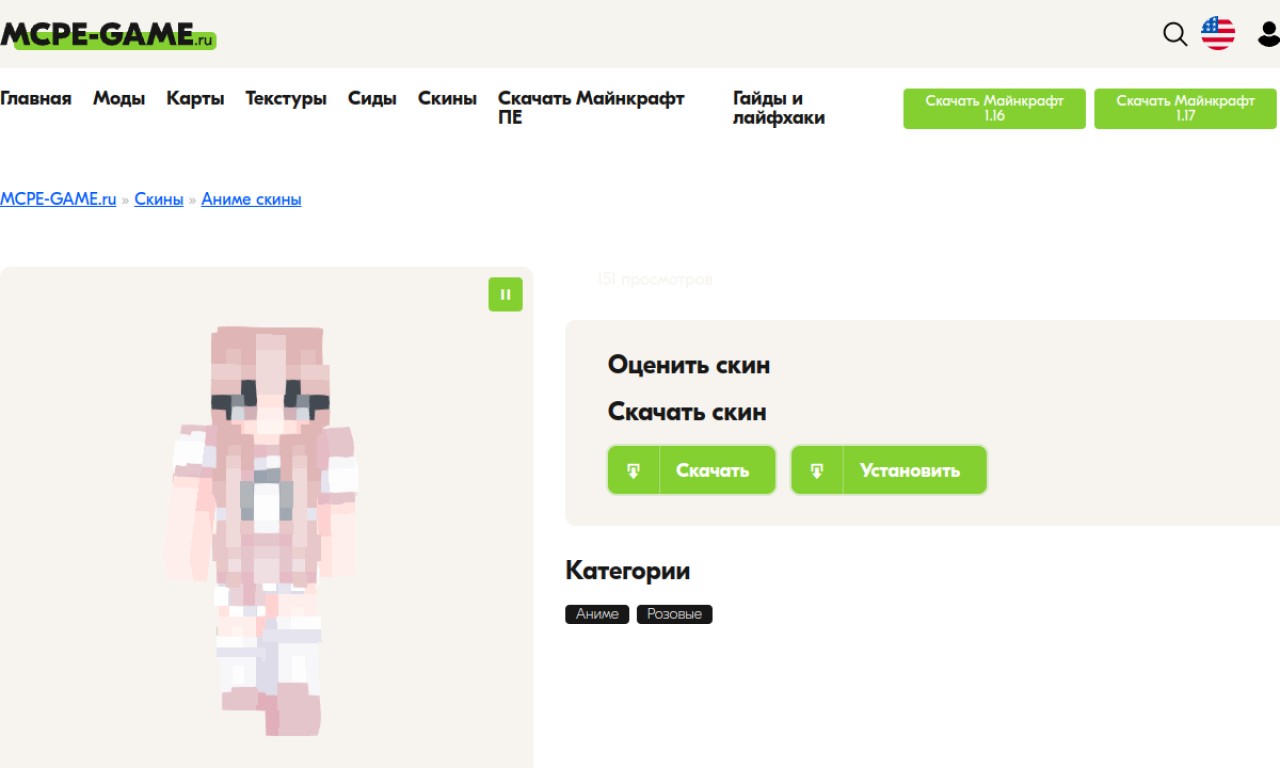Select the Аниме category tag
The width and height of the screenshot is (1280, 768).
click(x=597, y=614)
